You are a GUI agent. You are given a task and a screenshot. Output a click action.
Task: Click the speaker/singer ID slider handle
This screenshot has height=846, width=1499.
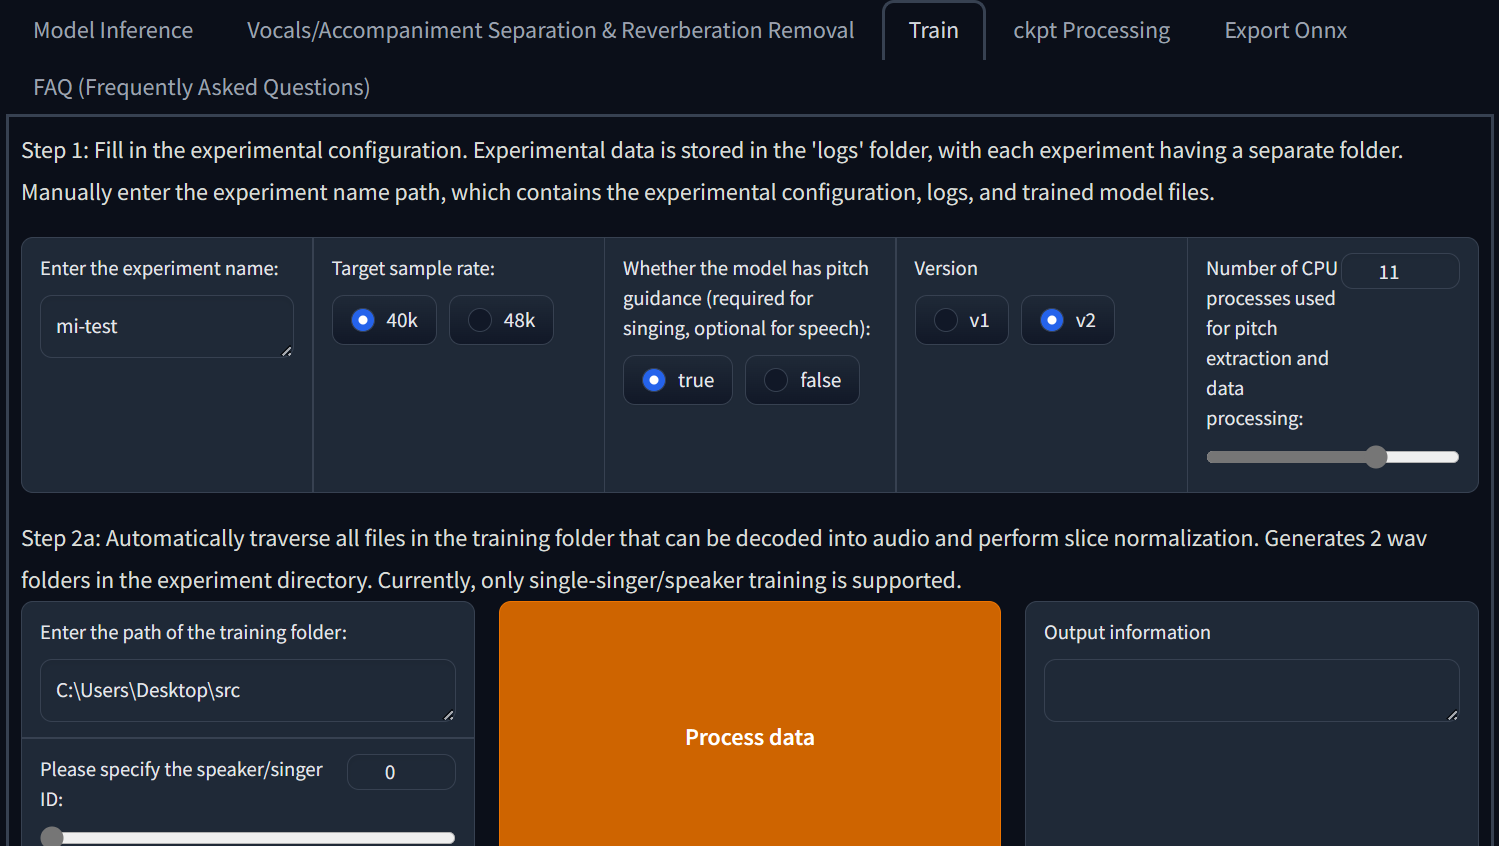(x=52, y=837)
